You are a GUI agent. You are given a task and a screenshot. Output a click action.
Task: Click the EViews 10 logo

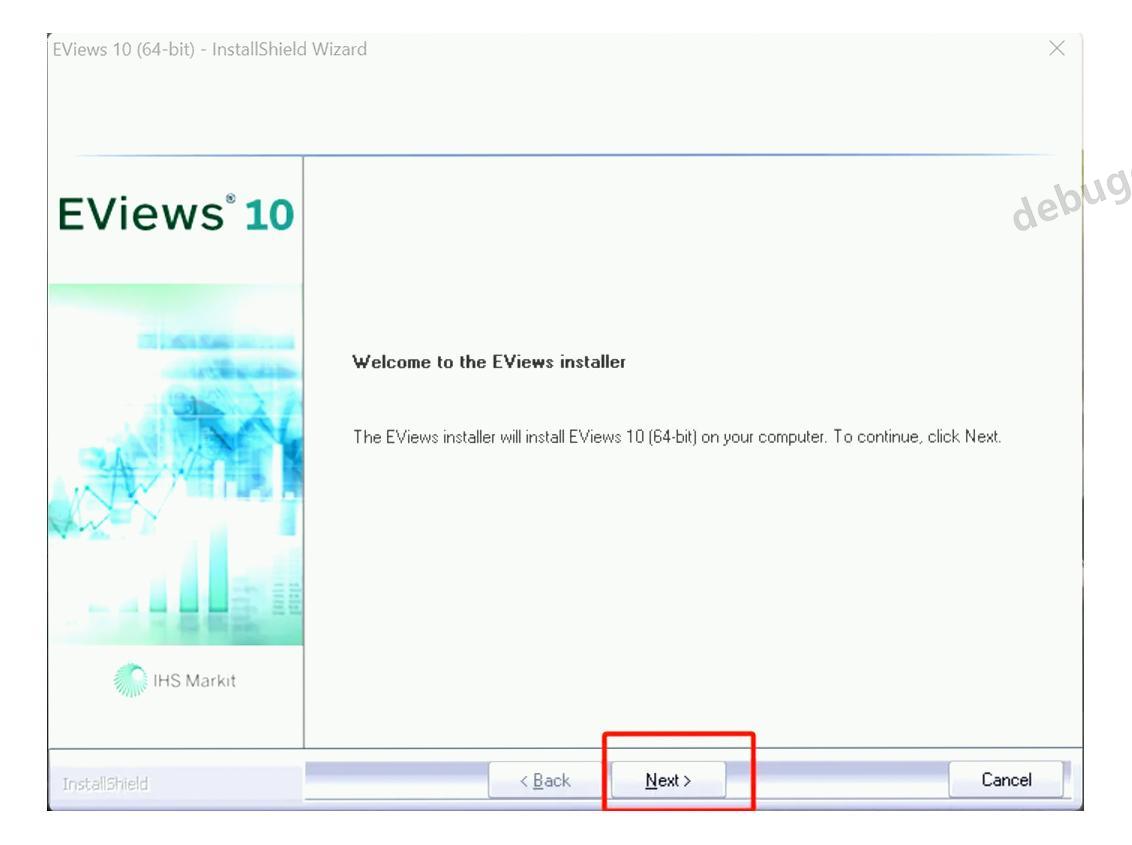pos(175,214)
